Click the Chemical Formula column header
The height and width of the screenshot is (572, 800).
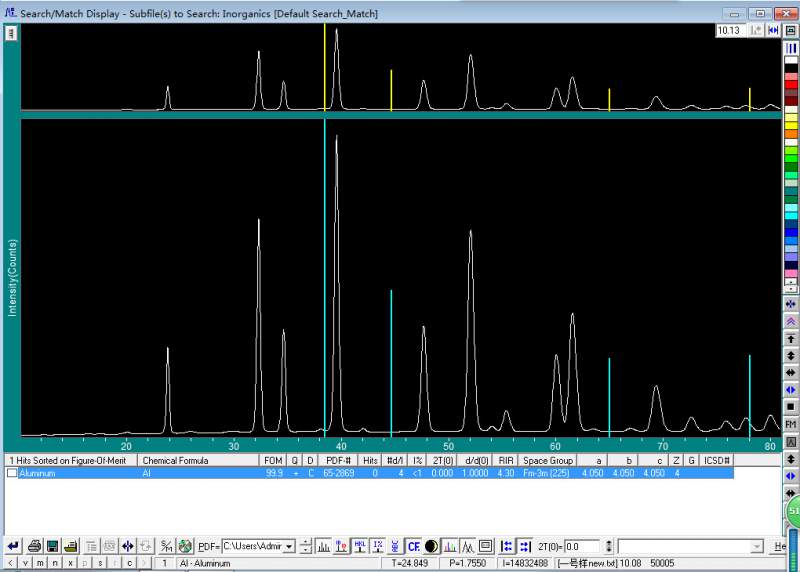pyautogui.click(x=175, y=460)
